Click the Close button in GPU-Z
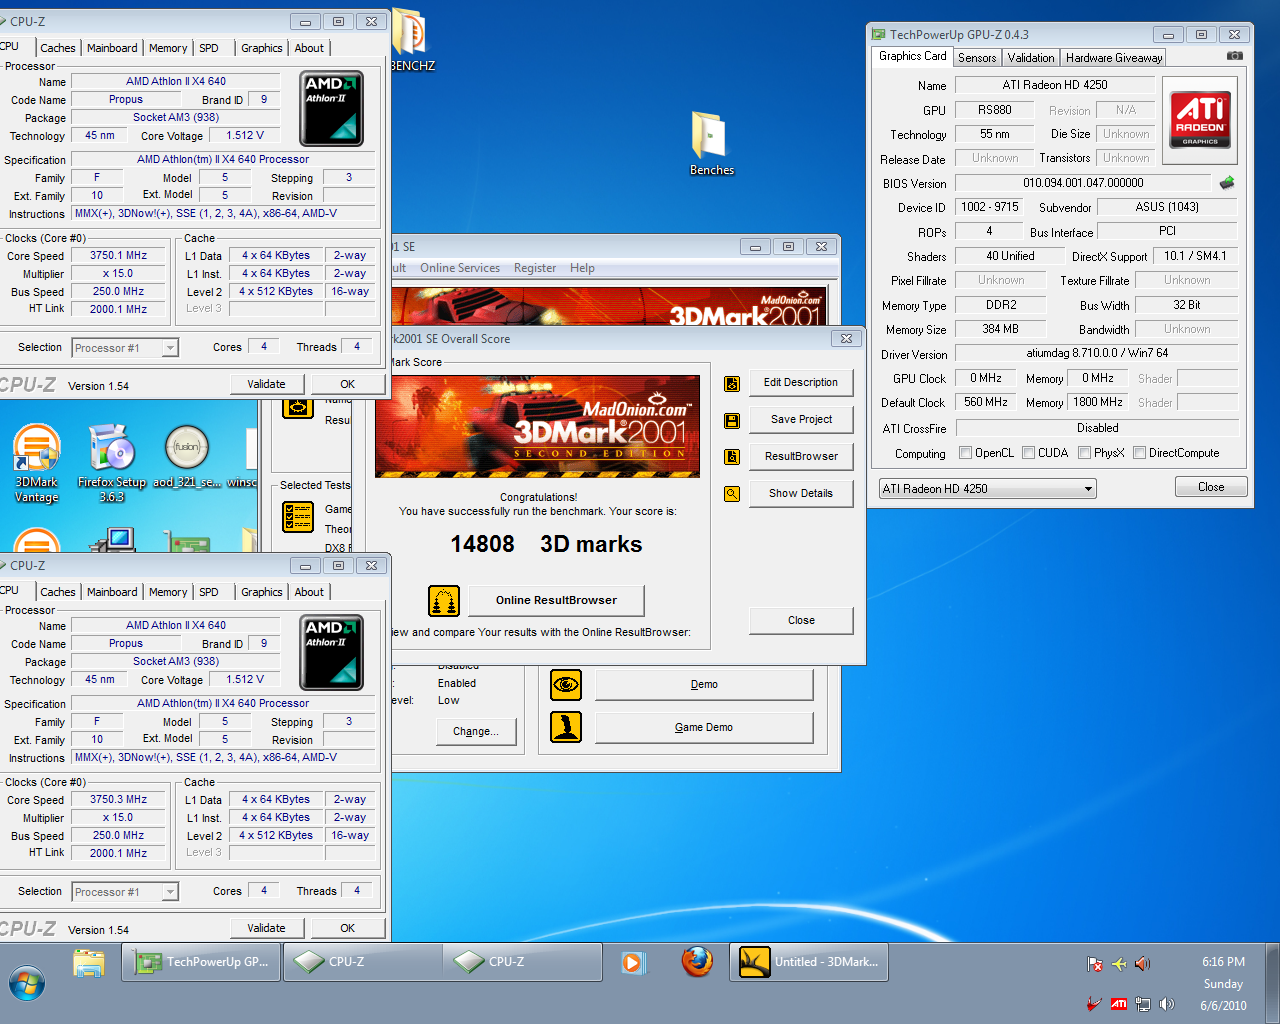1280x1024 pixels. (x=1211, y=487)
